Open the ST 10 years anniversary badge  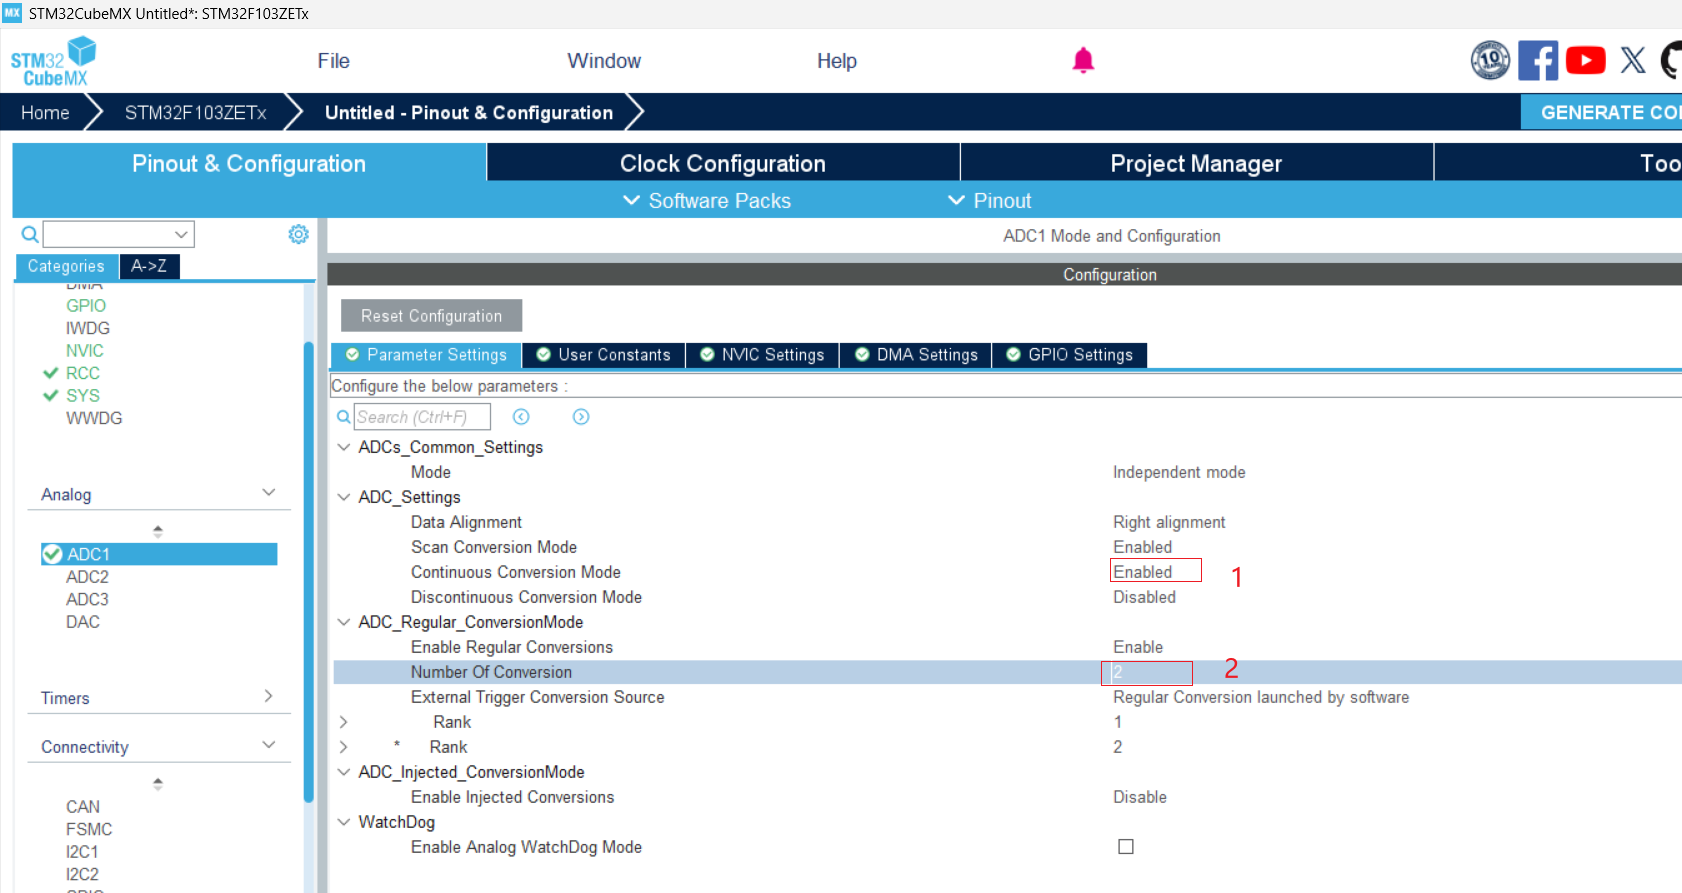coord(1490,61)
